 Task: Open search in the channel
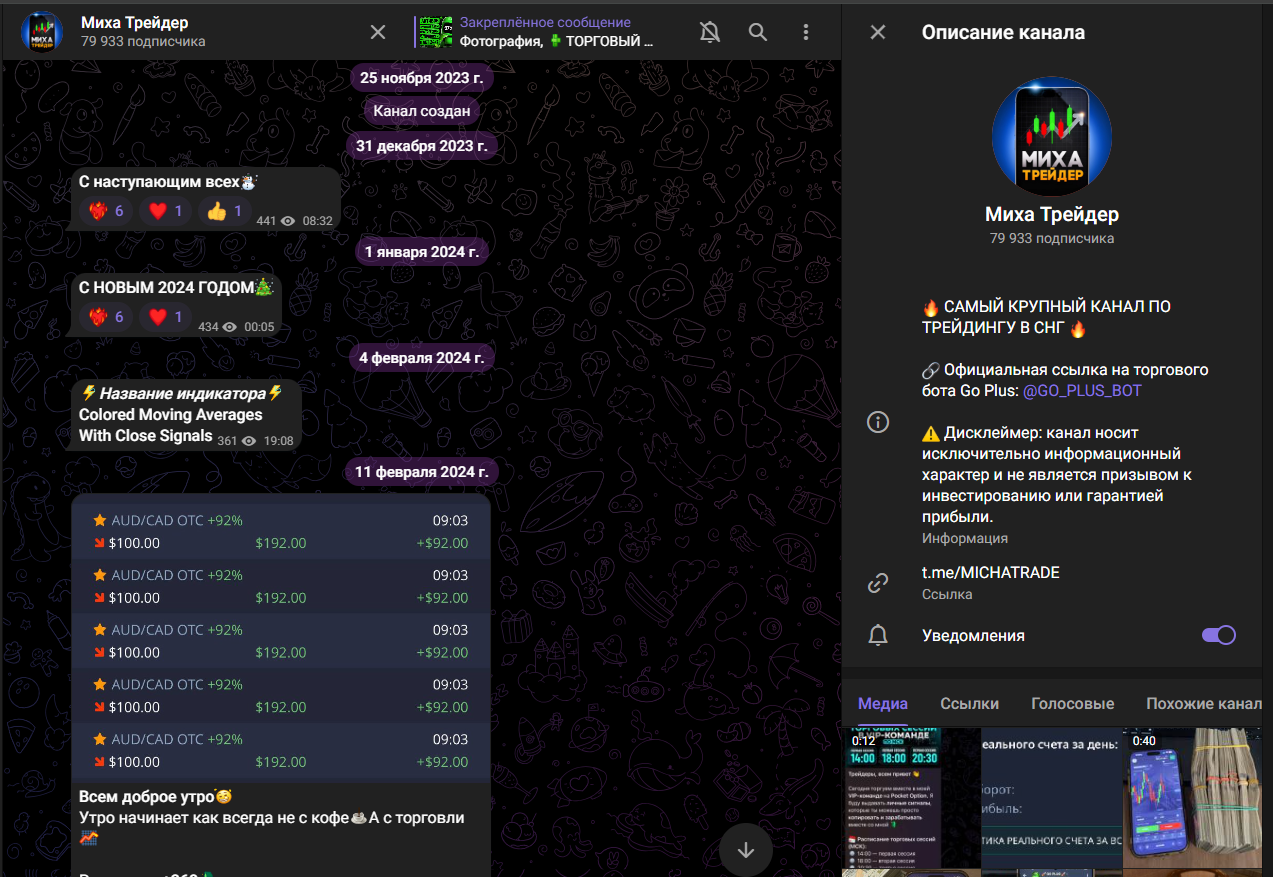(x=758, y=32)
